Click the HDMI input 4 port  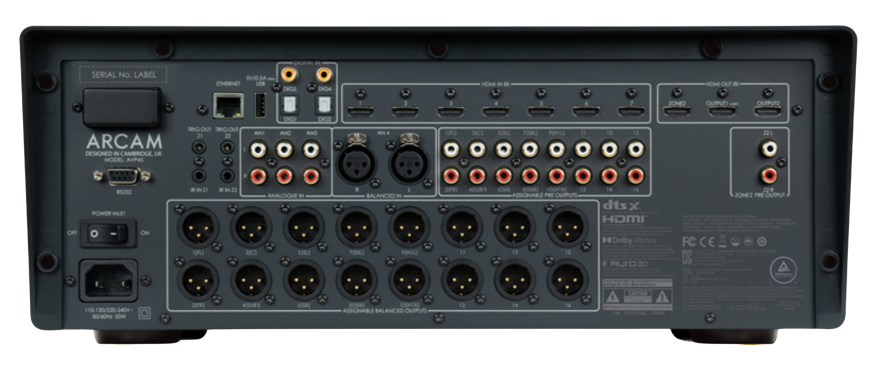(x=496, y=111)
